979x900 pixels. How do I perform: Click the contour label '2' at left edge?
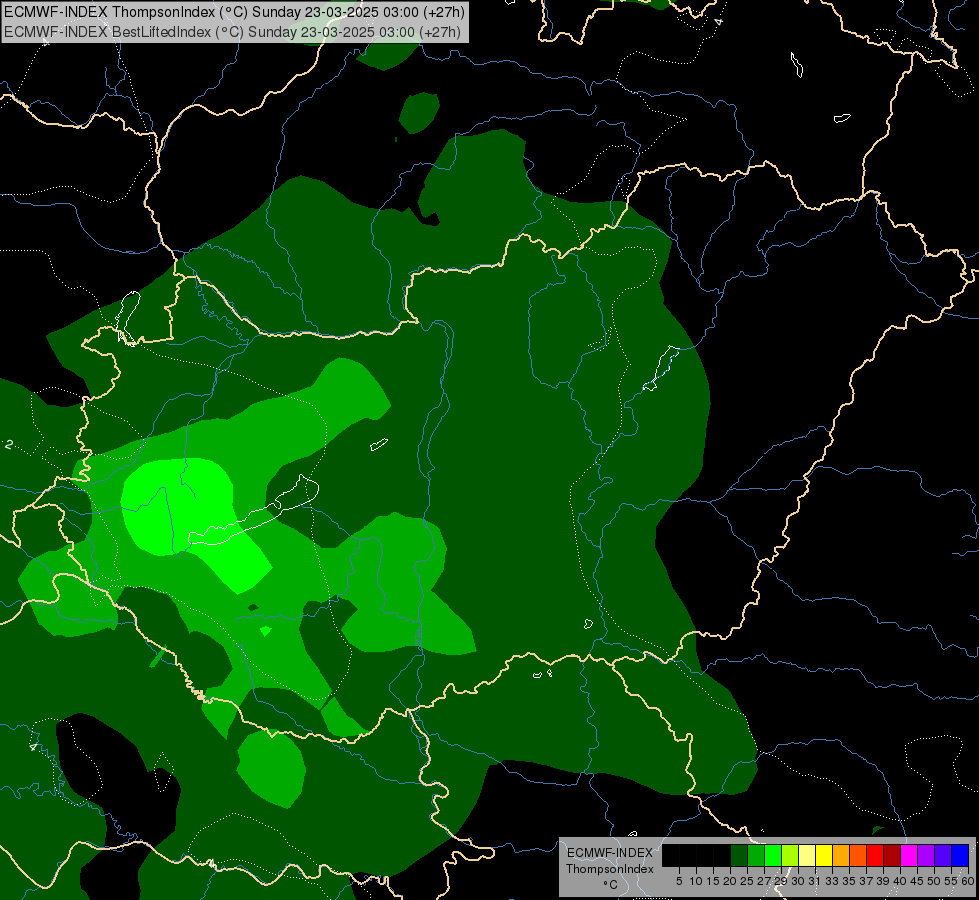[9, 445]
